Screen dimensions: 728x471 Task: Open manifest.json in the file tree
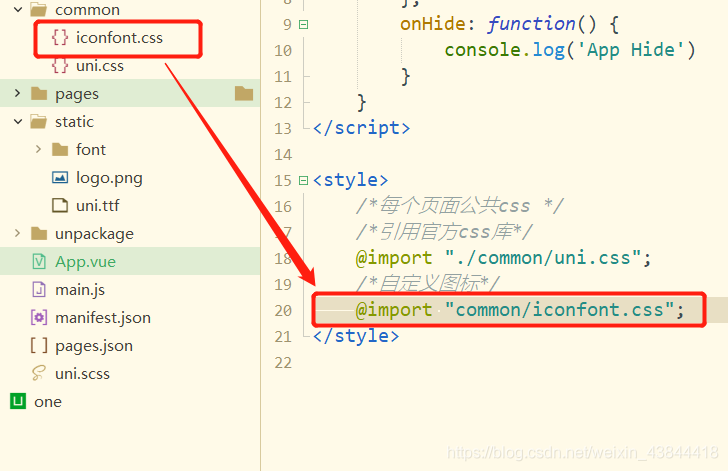click(103, 318)
